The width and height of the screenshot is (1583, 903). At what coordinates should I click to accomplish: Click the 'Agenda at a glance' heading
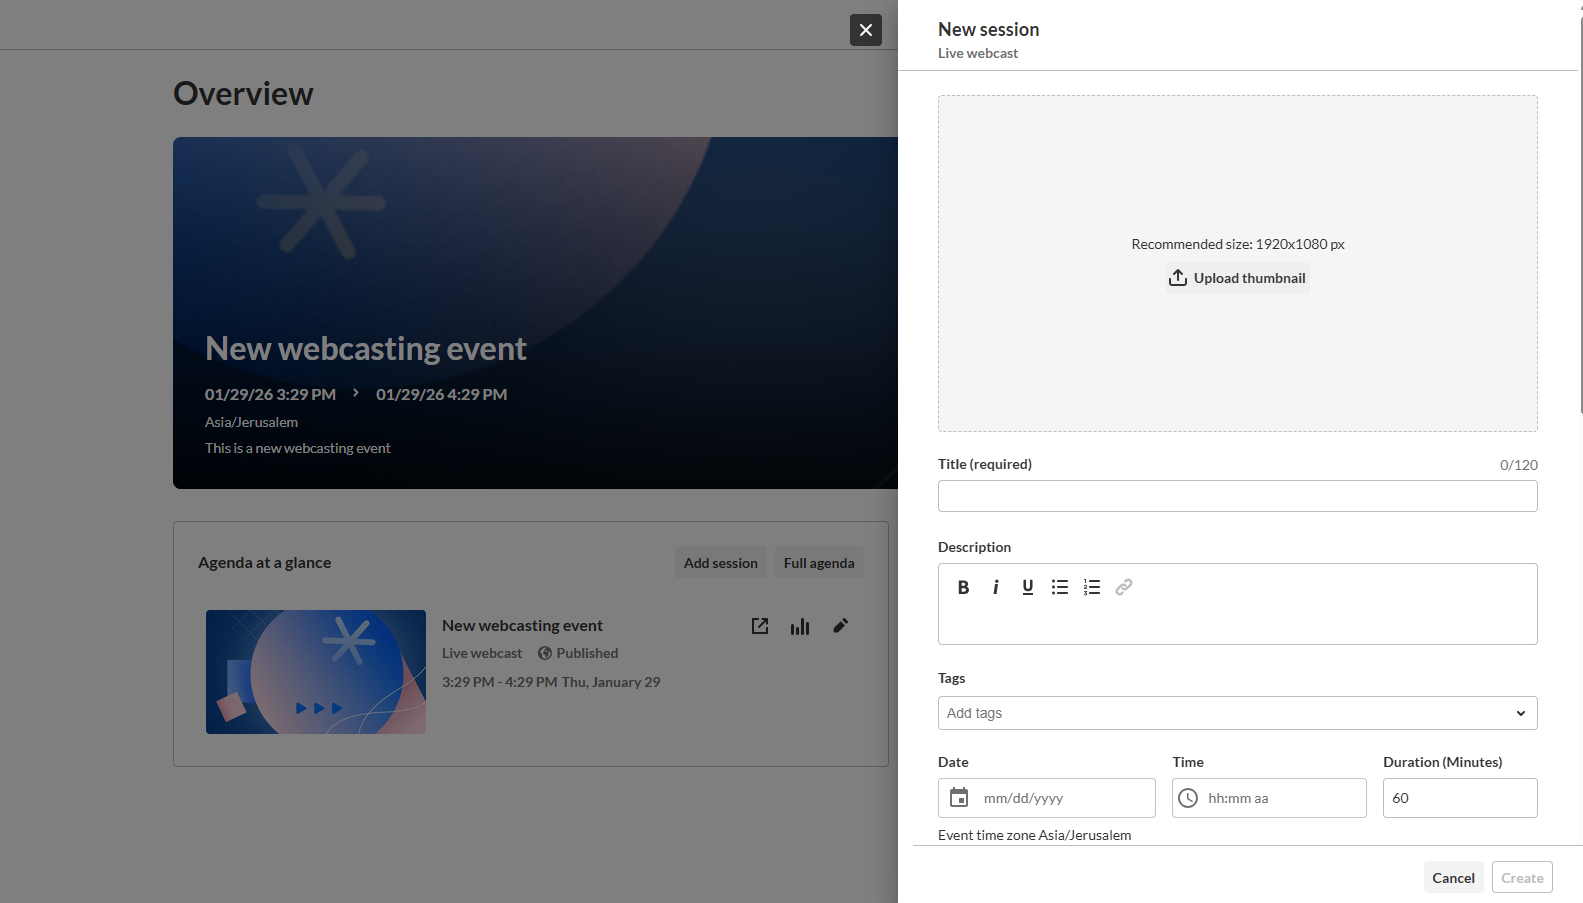264,563
